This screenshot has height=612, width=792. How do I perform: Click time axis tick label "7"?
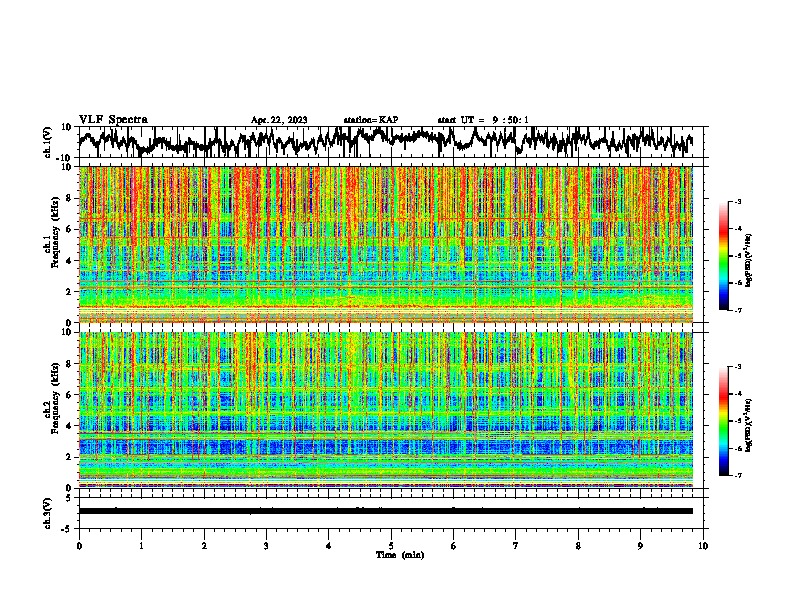[516, 546]
